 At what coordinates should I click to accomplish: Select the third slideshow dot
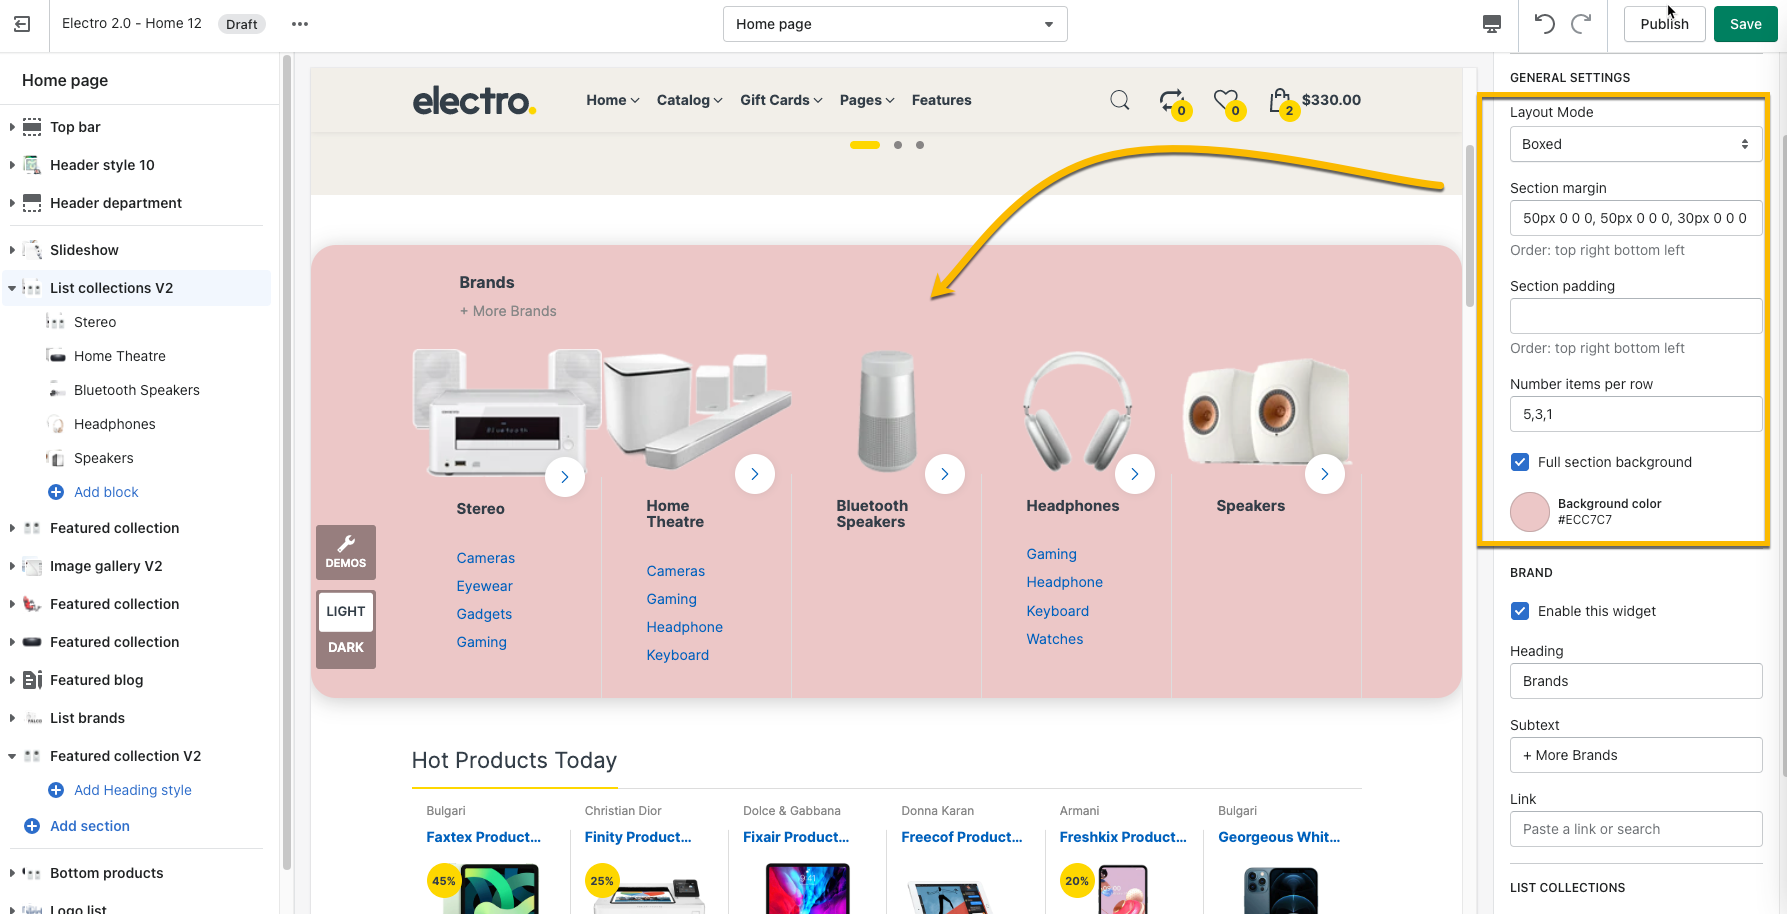tap(920, 145)
